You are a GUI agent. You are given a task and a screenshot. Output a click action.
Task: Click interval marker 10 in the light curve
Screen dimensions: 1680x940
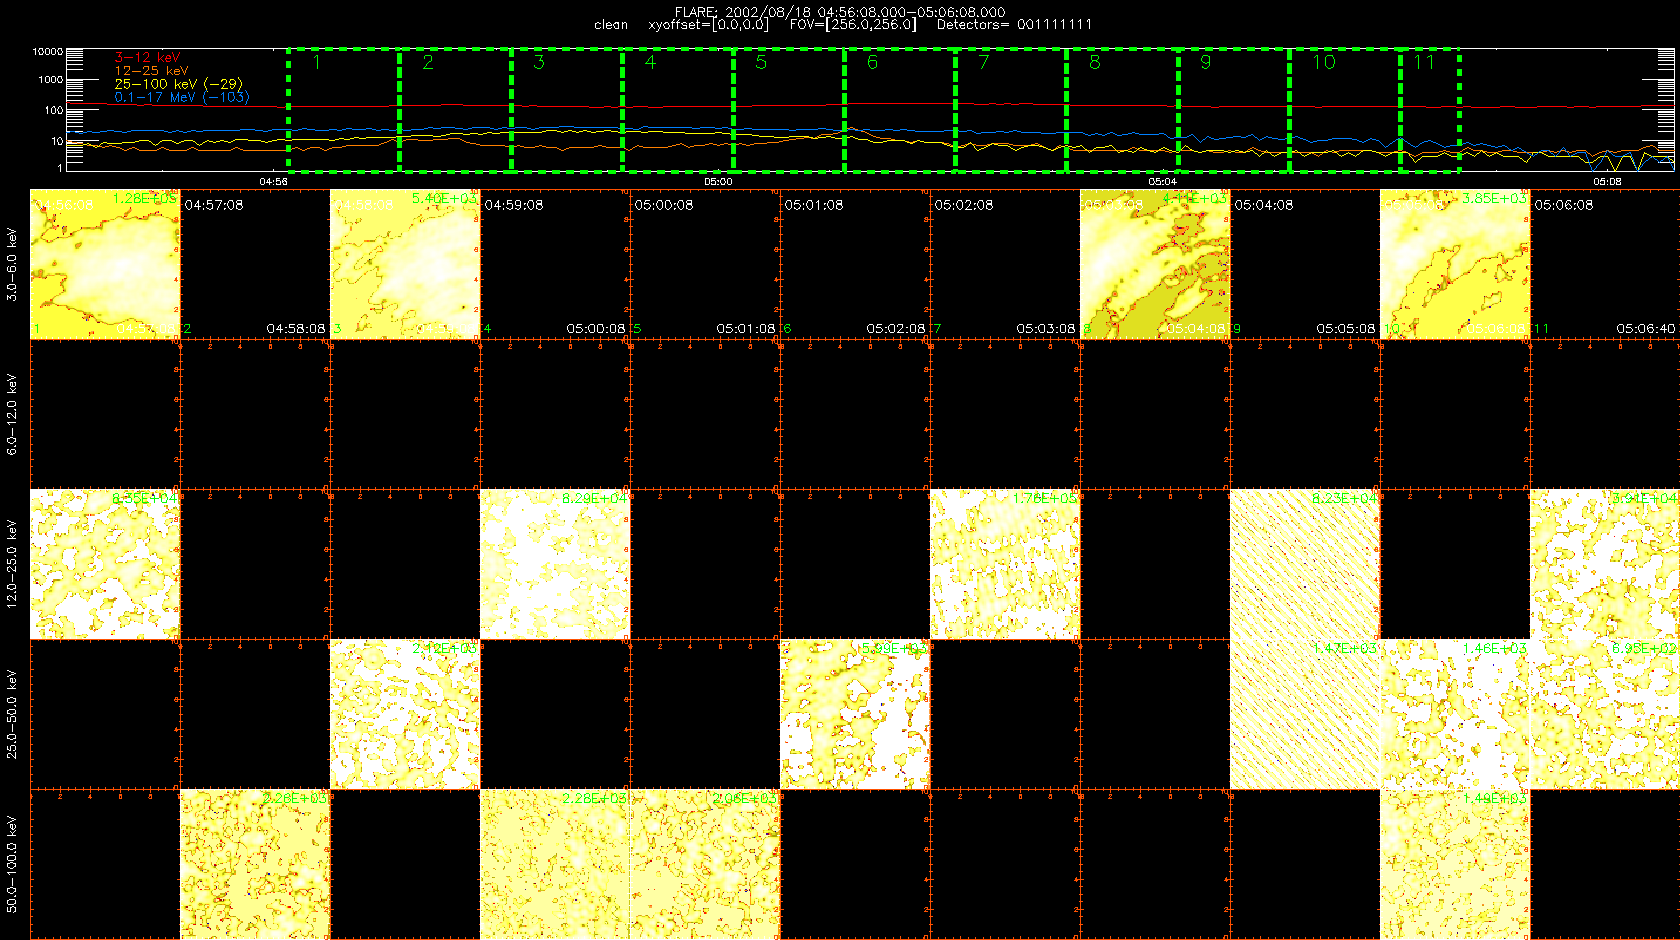click(x=1324, y=63)
